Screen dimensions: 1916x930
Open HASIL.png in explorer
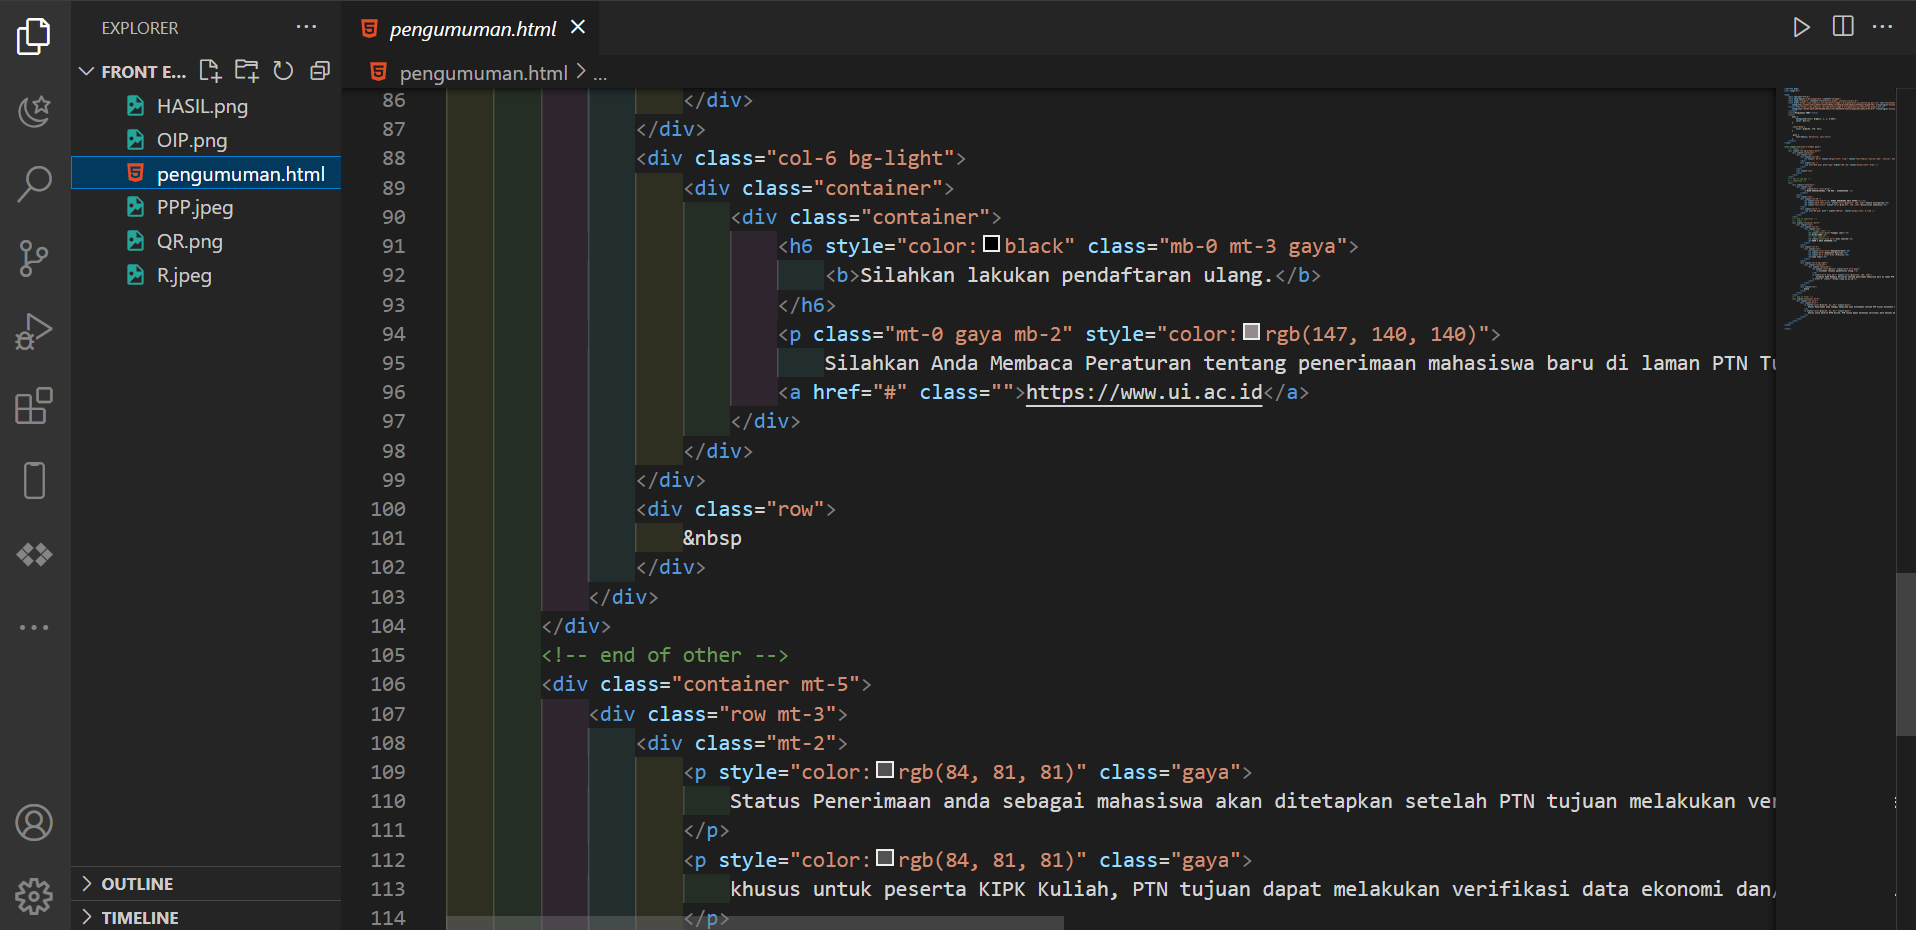point(202,106)
